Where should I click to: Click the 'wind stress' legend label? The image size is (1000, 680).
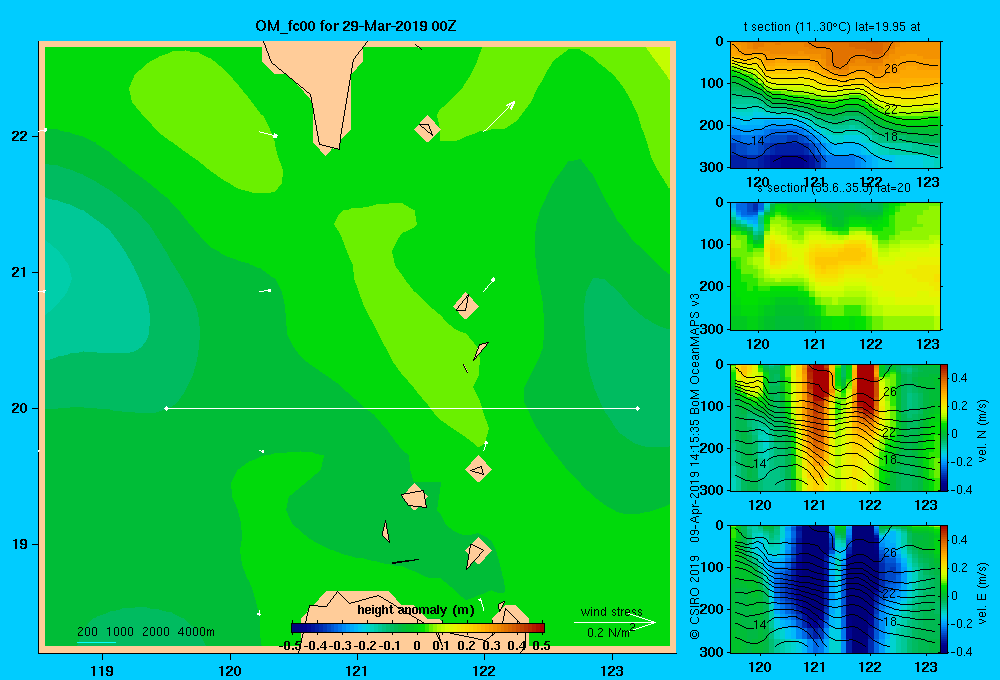pos(611,611)
